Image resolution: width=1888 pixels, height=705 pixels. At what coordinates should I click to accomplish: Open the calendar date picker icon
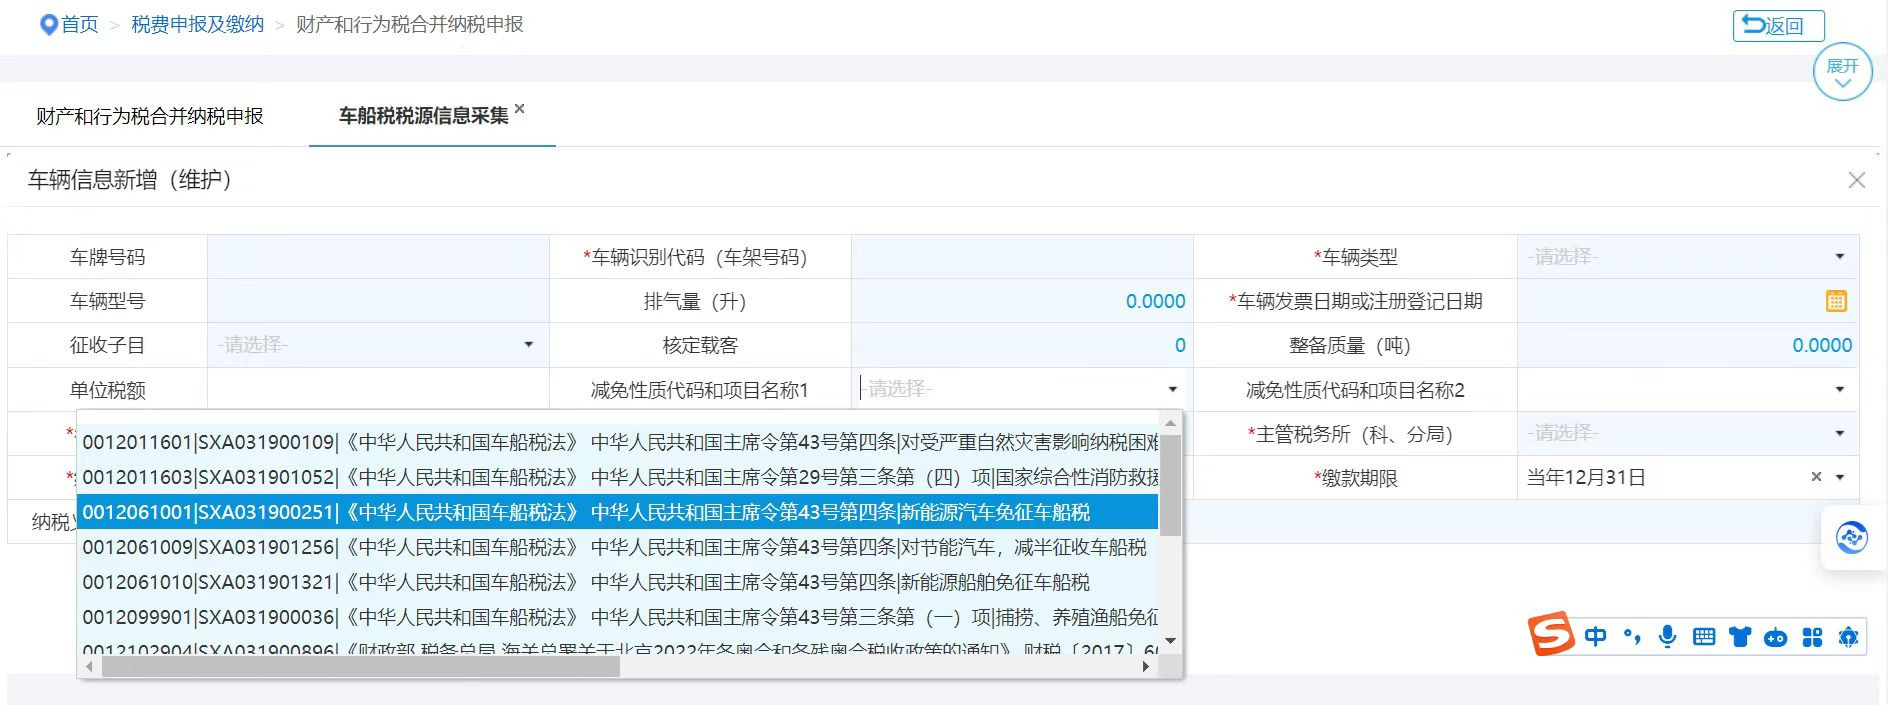1836,301
